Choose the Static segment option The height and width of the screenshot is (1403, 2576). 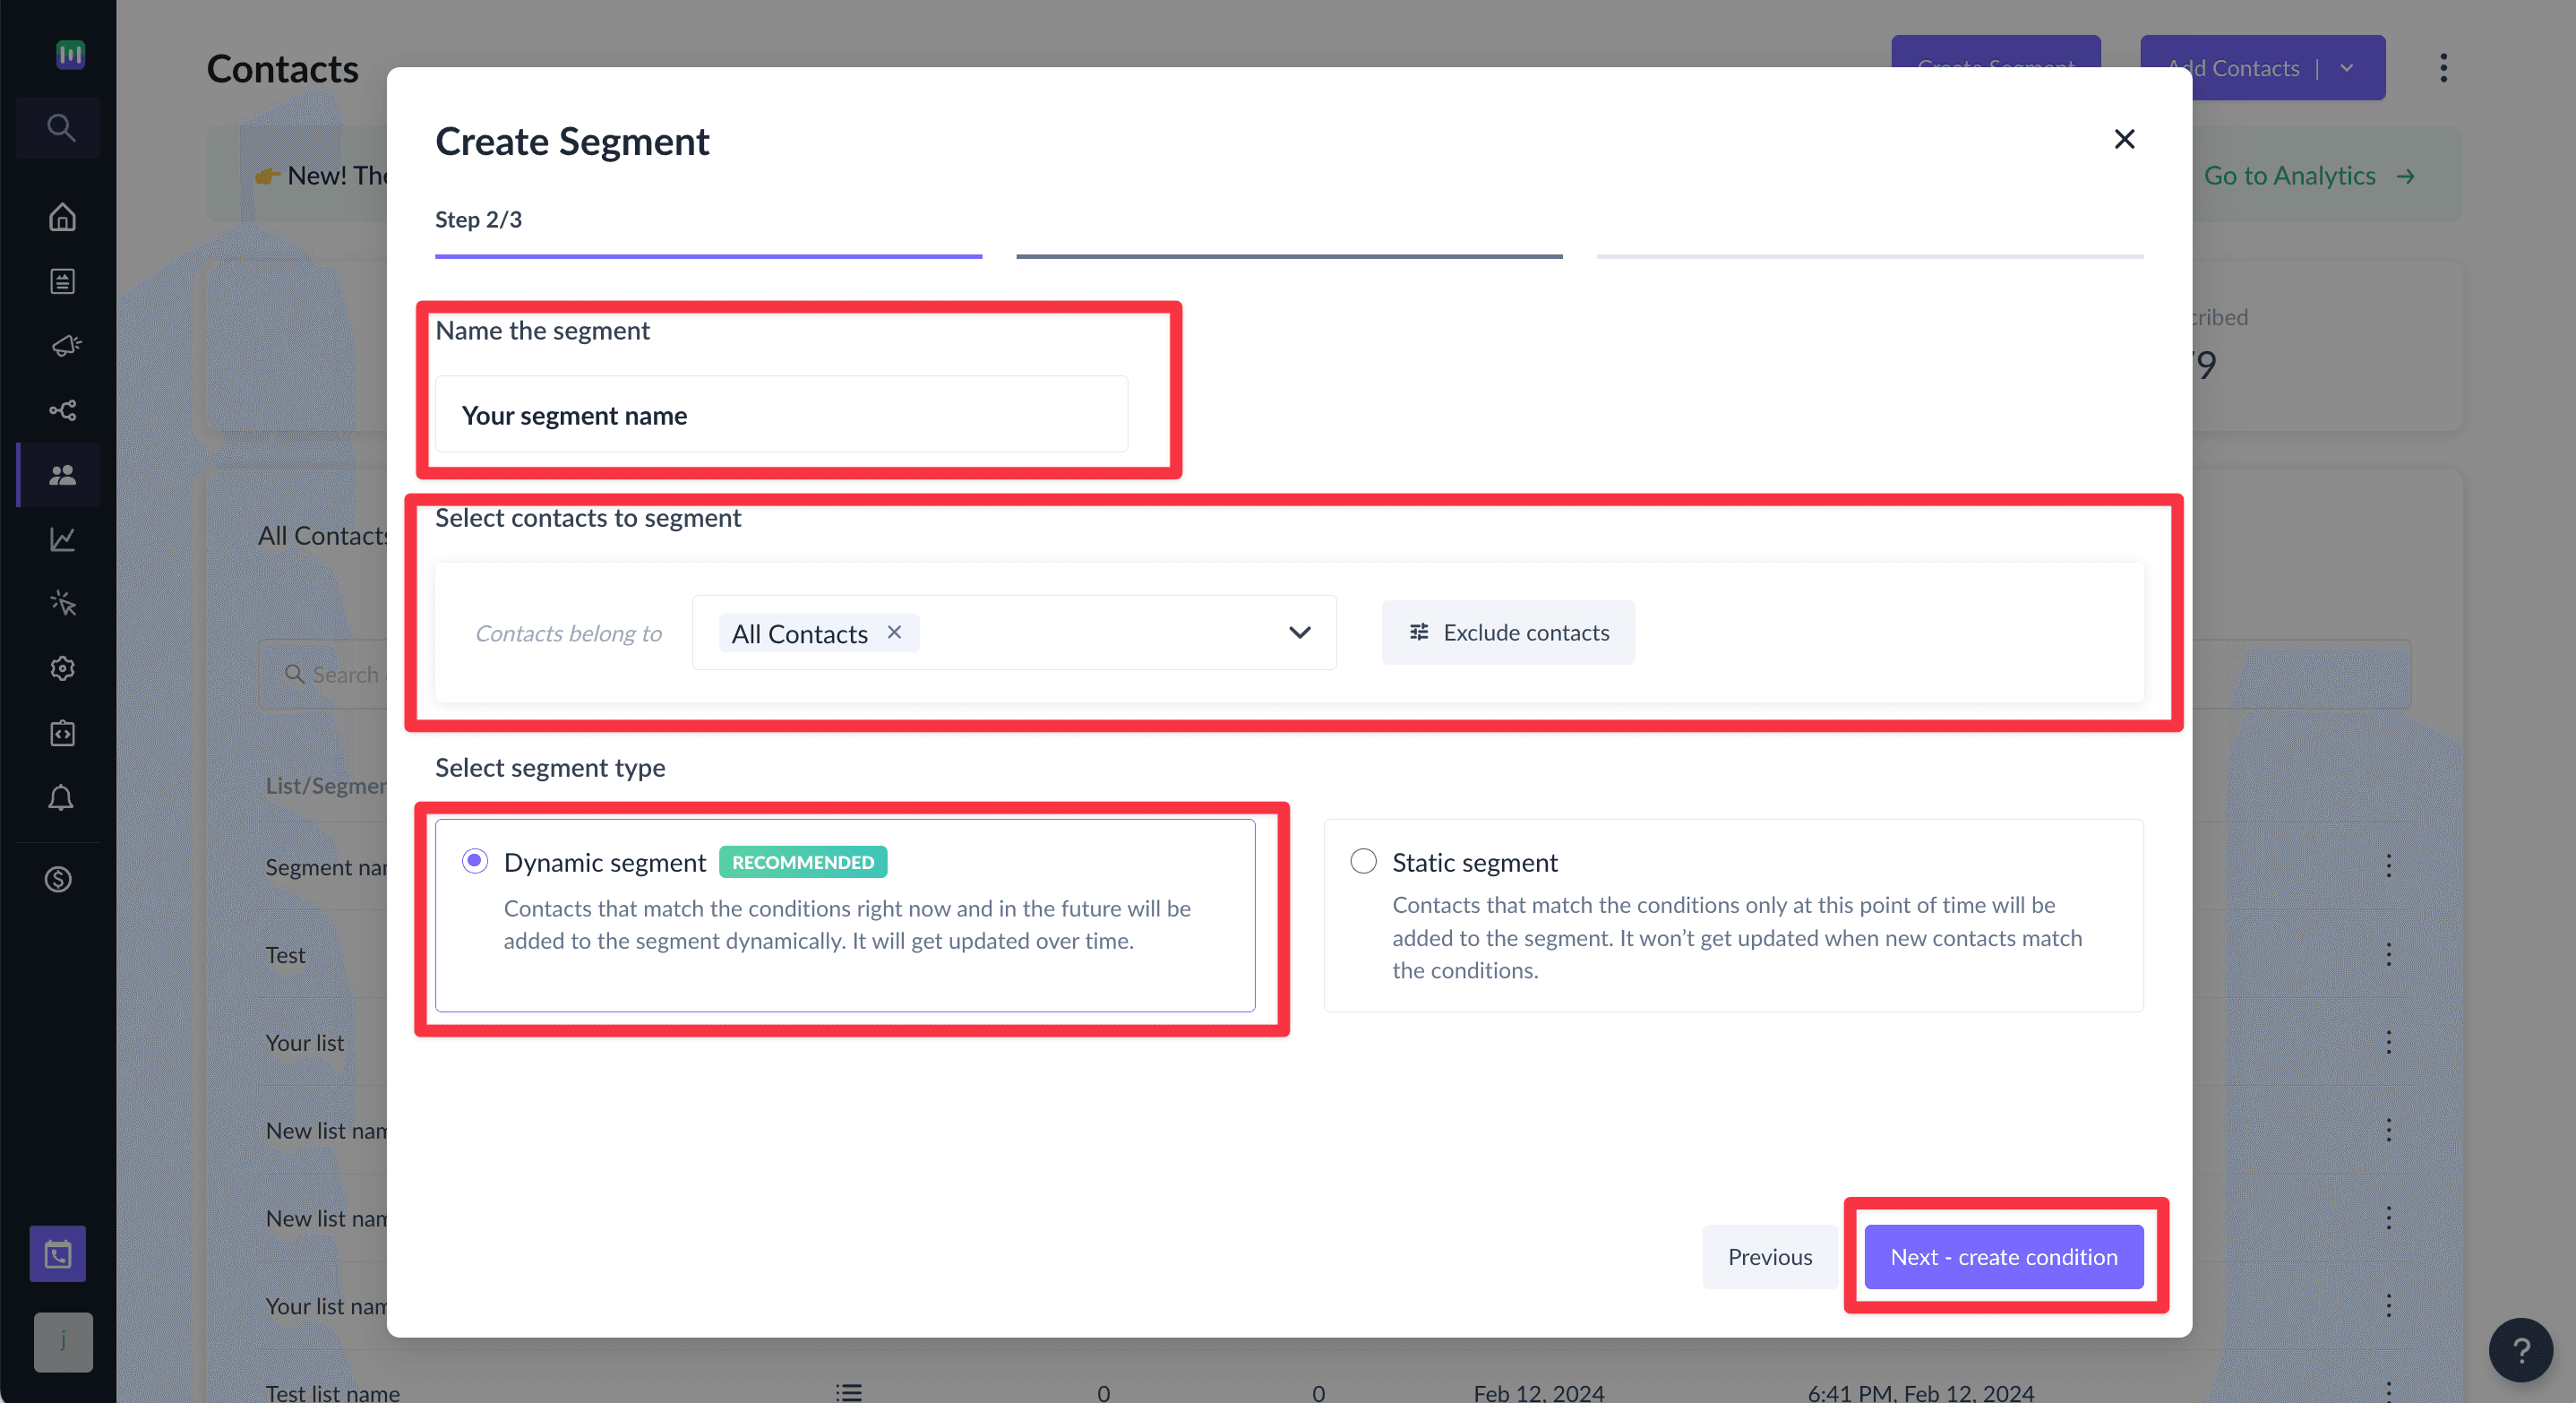1363,860
